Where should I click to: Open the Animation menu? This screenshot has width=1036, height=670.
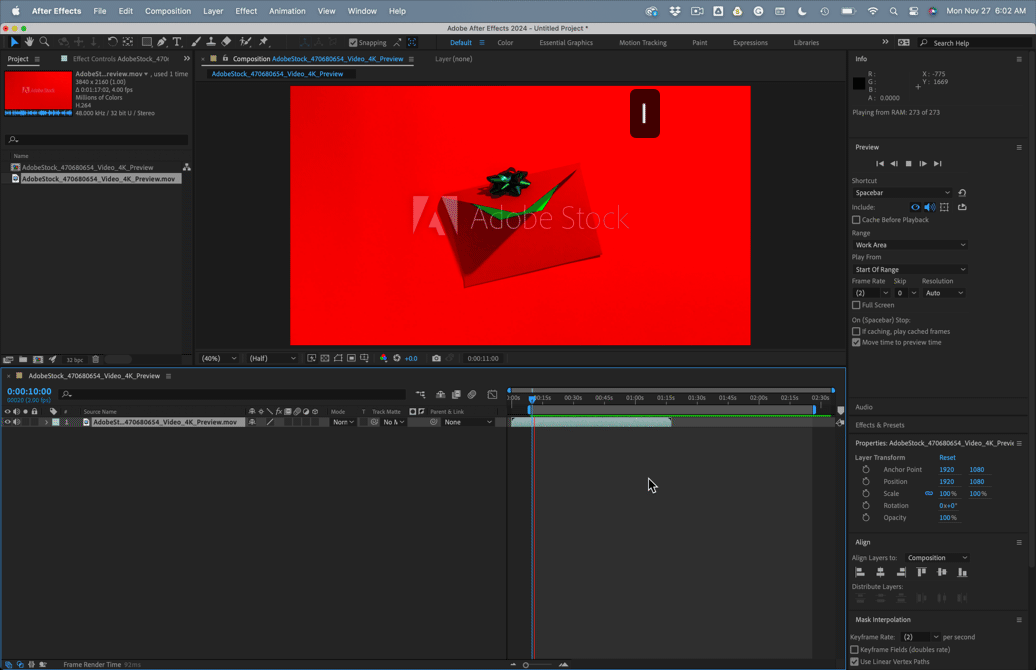point(287,11)
